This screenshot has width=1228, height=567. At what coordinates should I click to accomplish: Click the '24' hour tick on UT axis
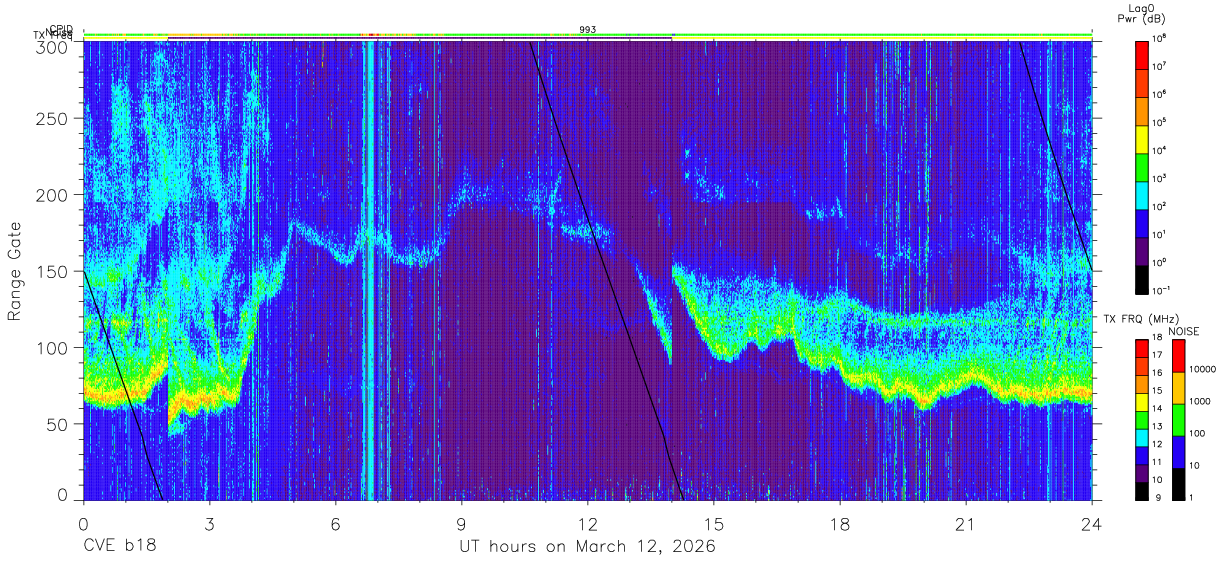[x=1092, y=523]
